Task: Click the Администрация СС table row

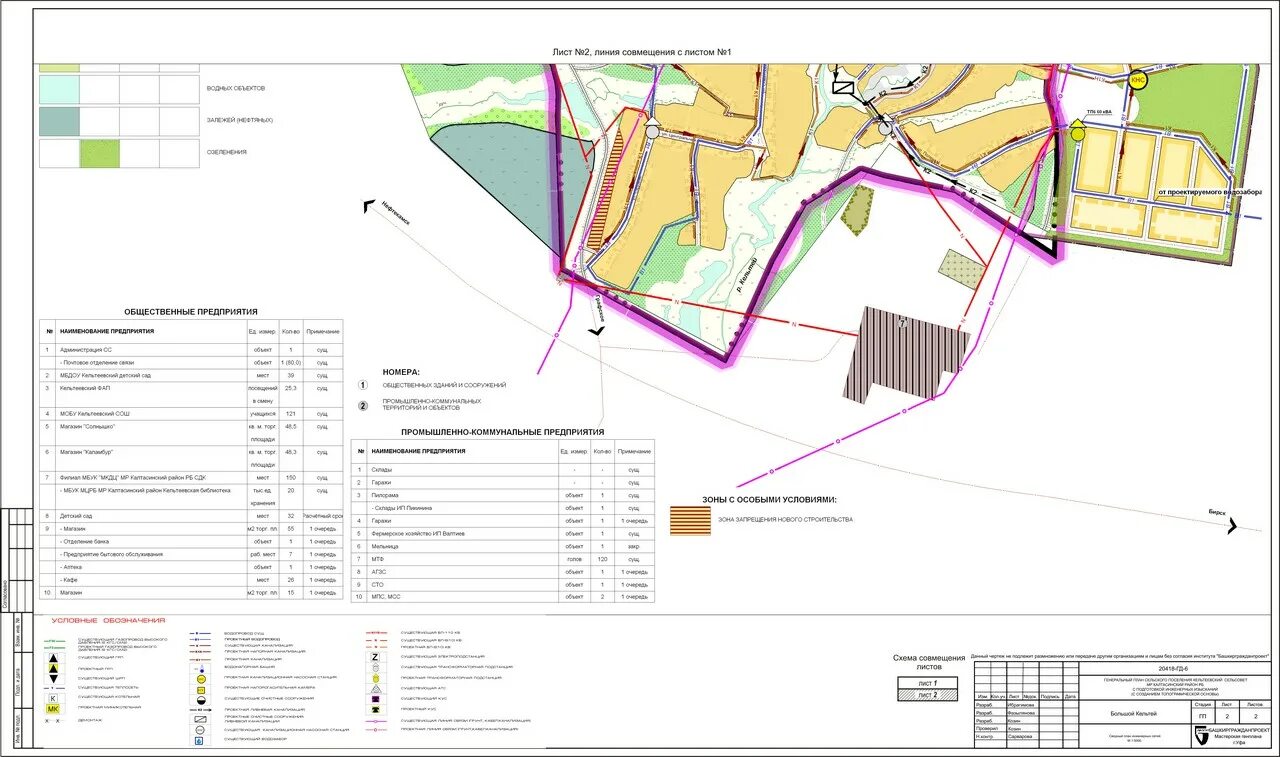Action: (x=191, y=350)
